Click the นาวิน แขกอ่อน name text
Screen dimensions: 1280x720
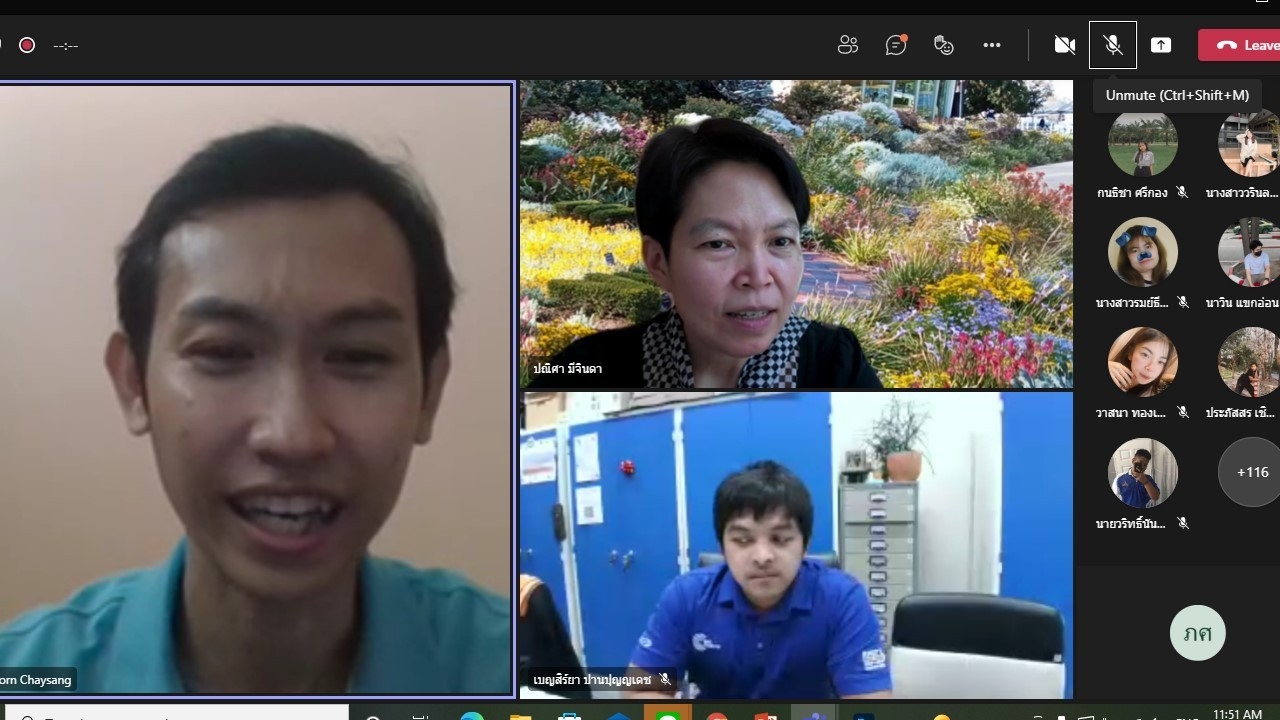point(1243,303)
